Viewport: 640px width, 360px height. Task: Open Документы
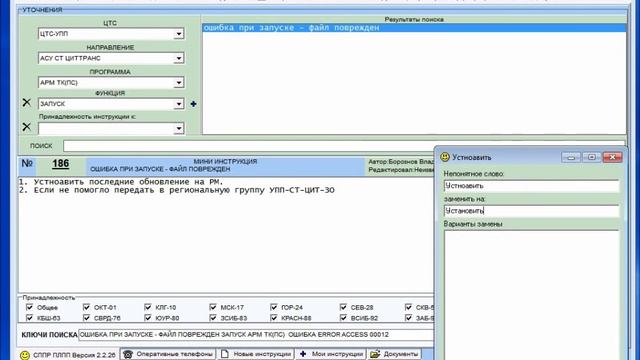394,354
